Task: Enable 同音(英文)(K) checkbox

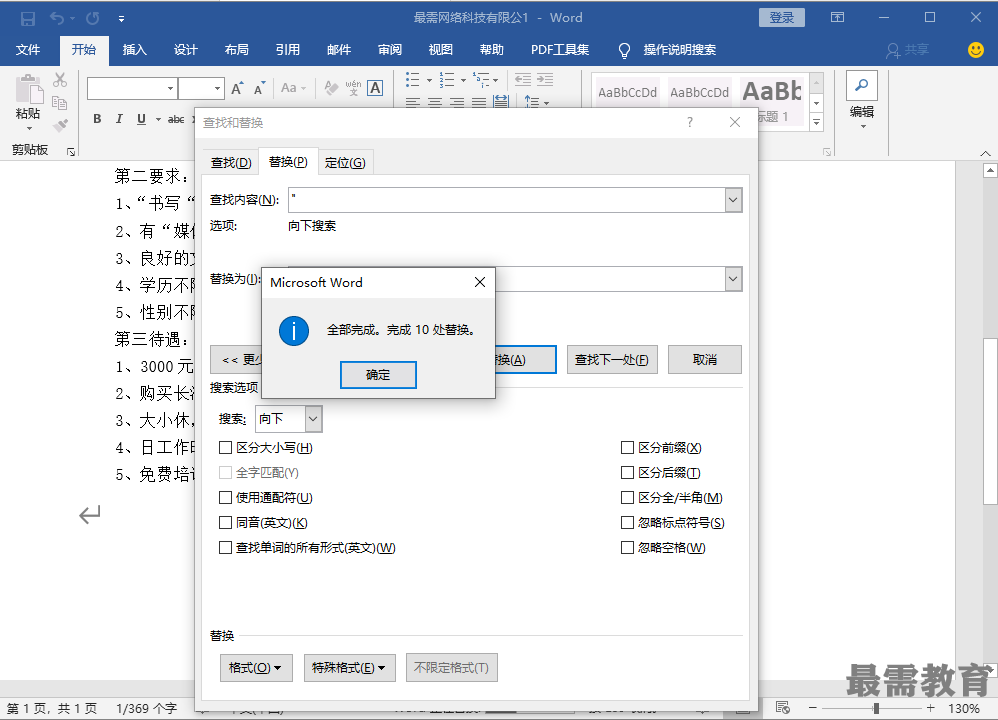Action: pos(225,523)
